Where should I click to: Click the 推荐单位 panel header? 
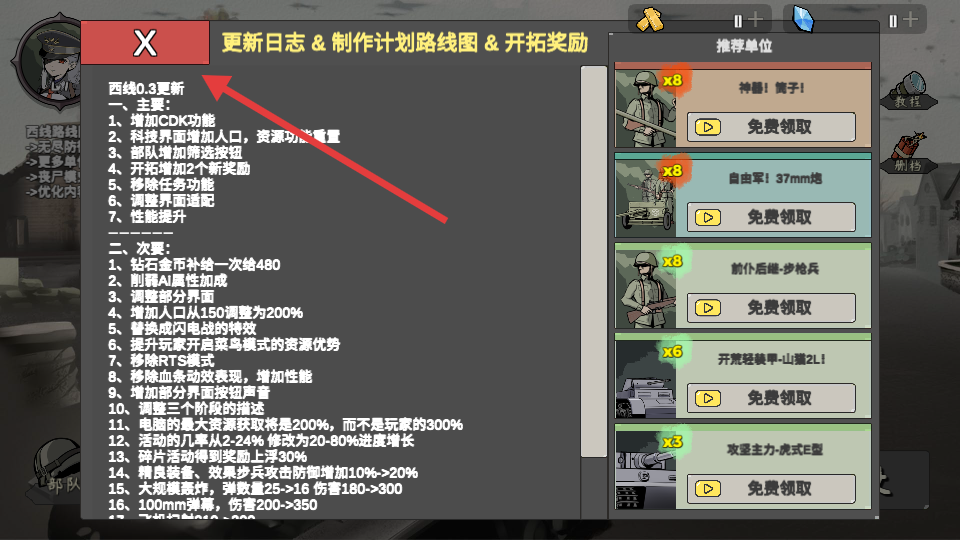744,46
